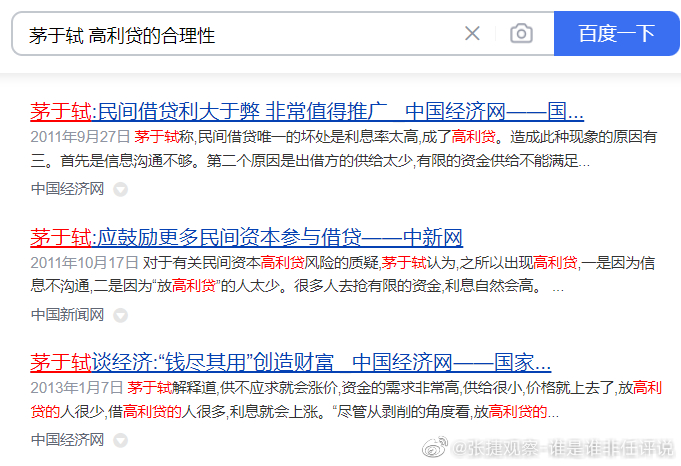Click the date 2013年1月7日 in third snippet
The height and width of the screenshot is (466, 681).
(x=77, y=387)
